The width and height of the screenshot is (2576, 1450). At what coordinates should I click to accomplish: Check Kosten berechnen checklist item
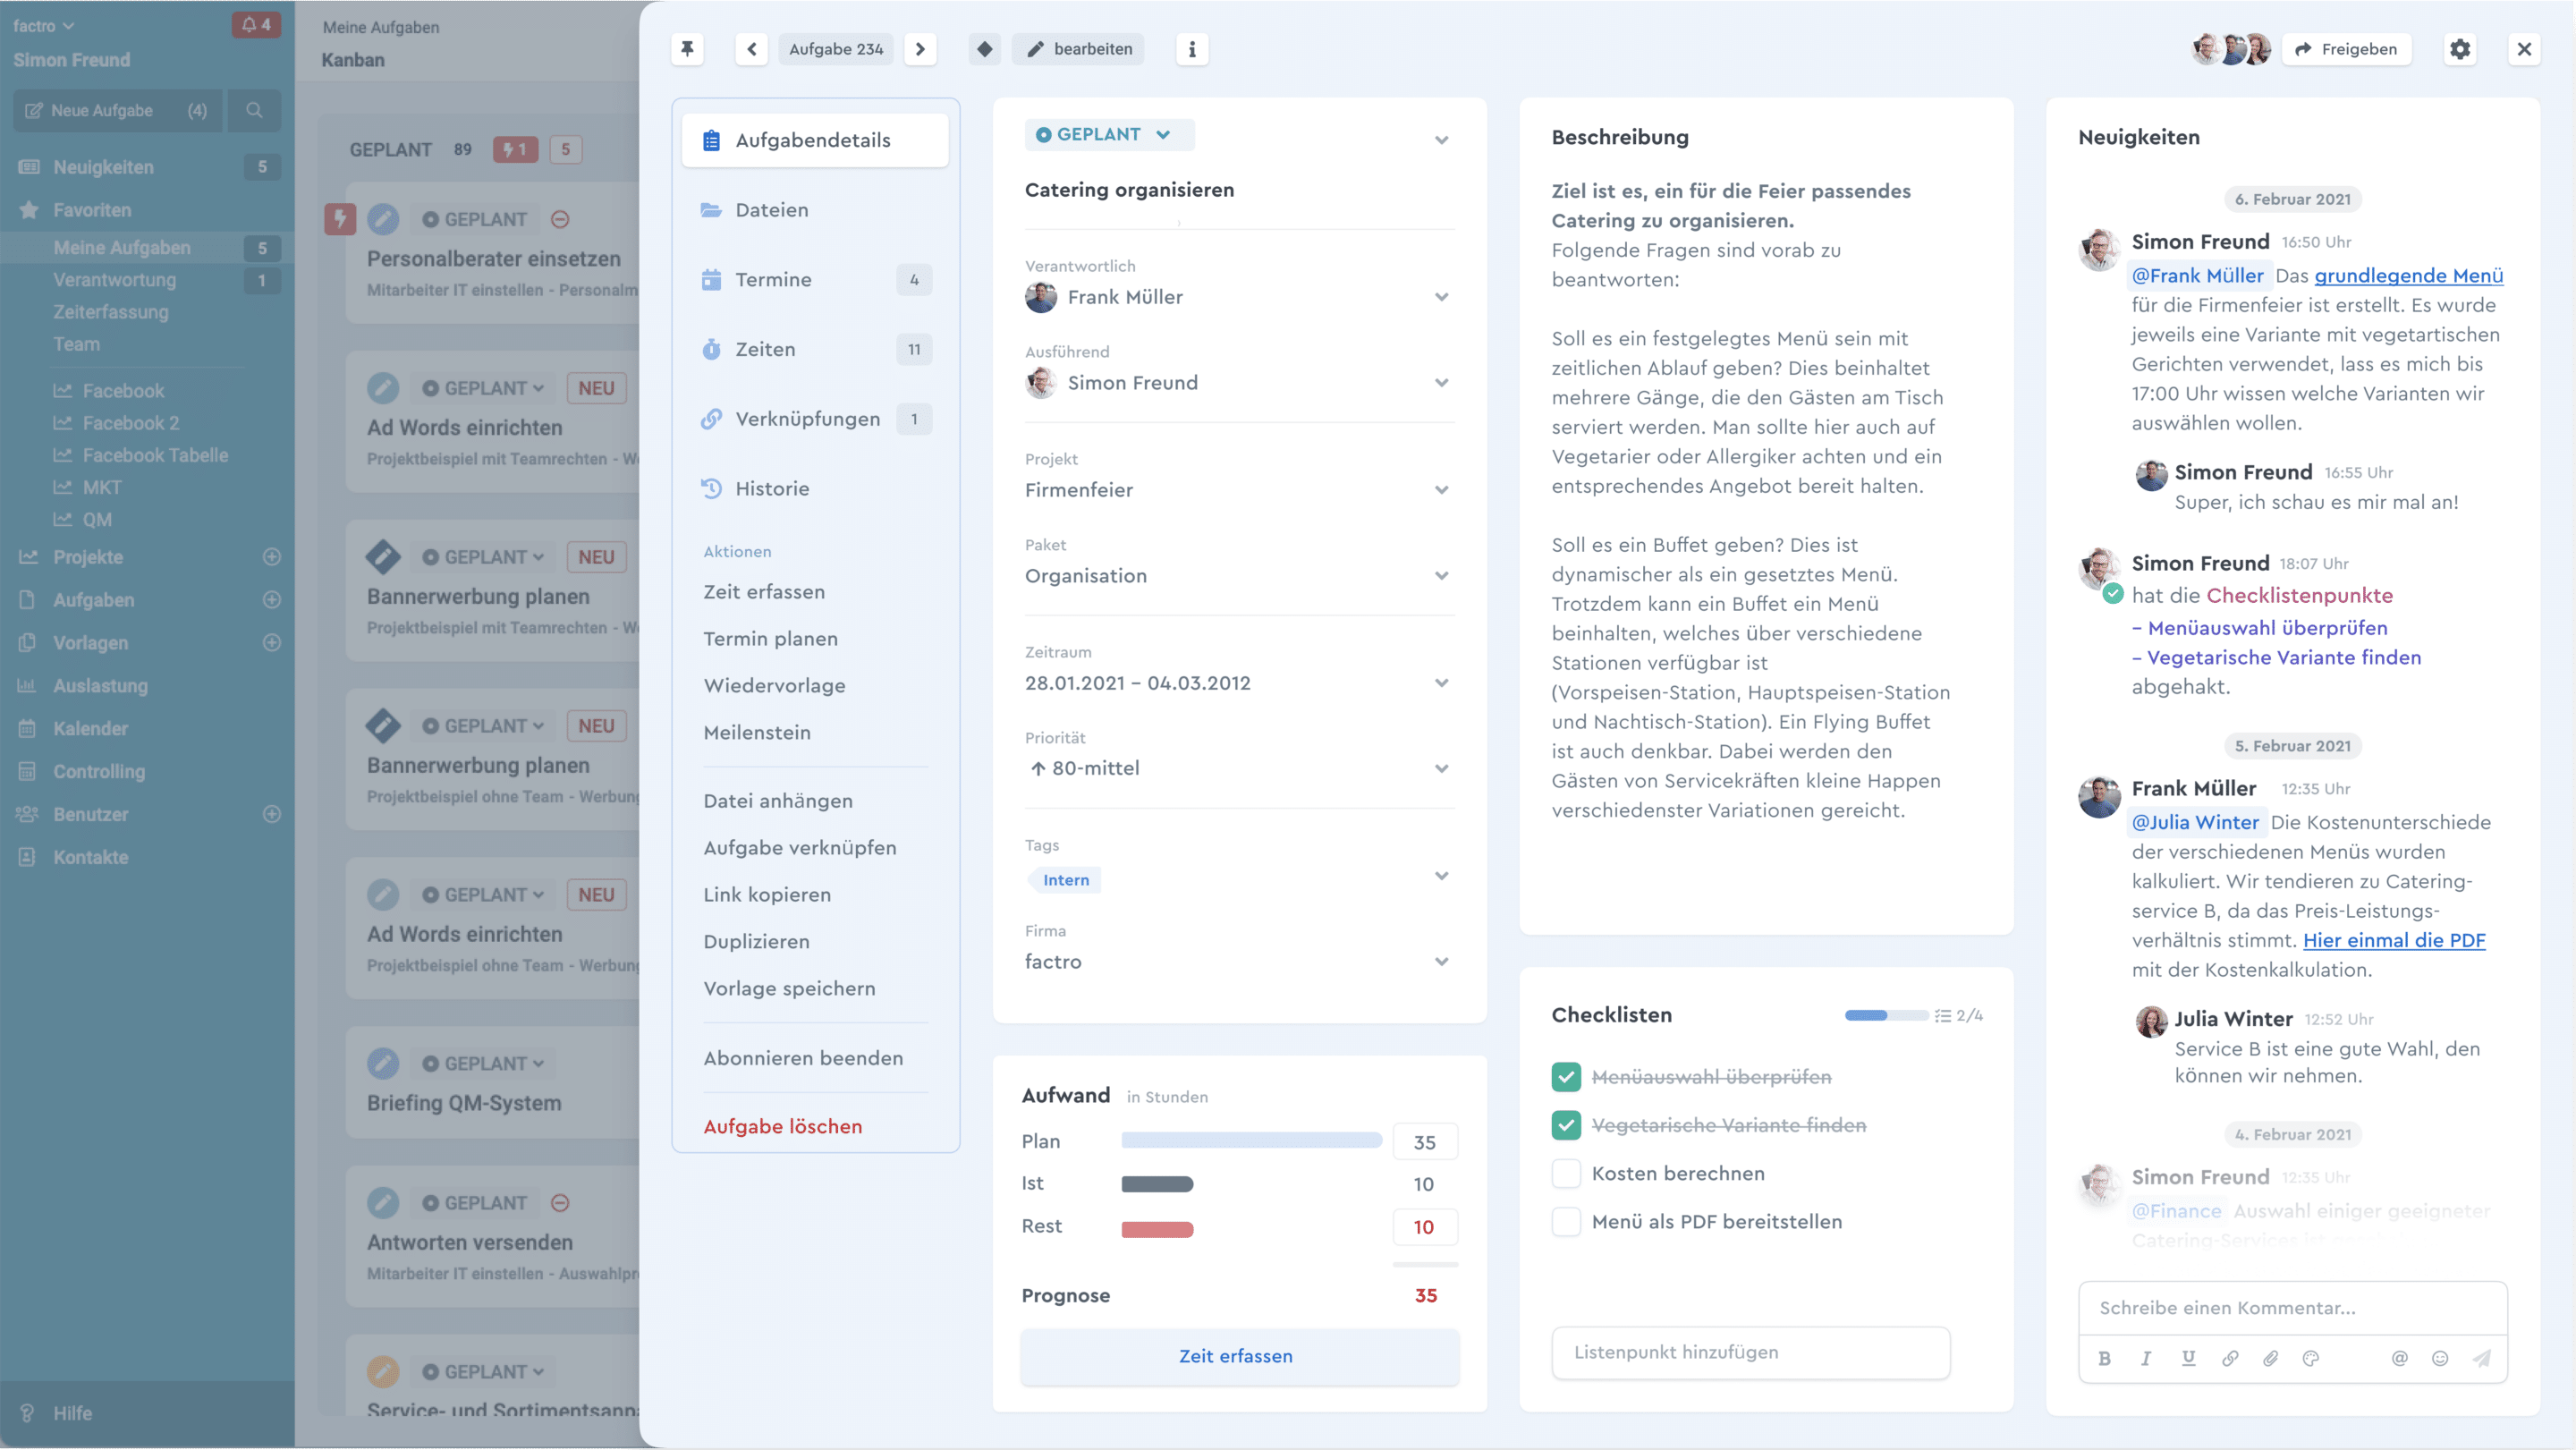1566,1174
